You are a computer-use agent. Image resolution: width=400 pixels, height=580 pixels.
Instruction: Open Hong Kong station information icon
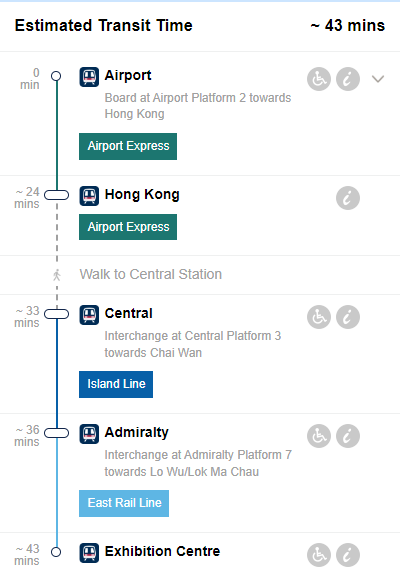tap(348, 198)
